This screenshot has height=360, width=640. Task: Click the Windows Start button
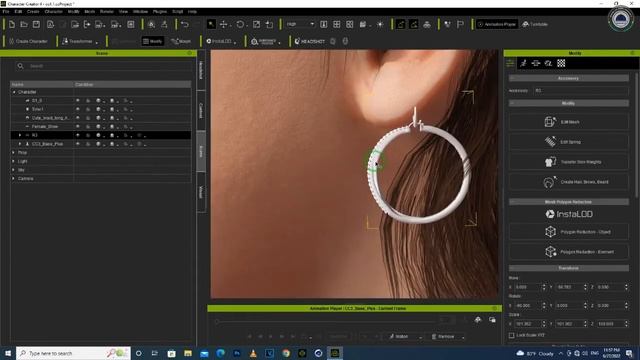(8, 353)
